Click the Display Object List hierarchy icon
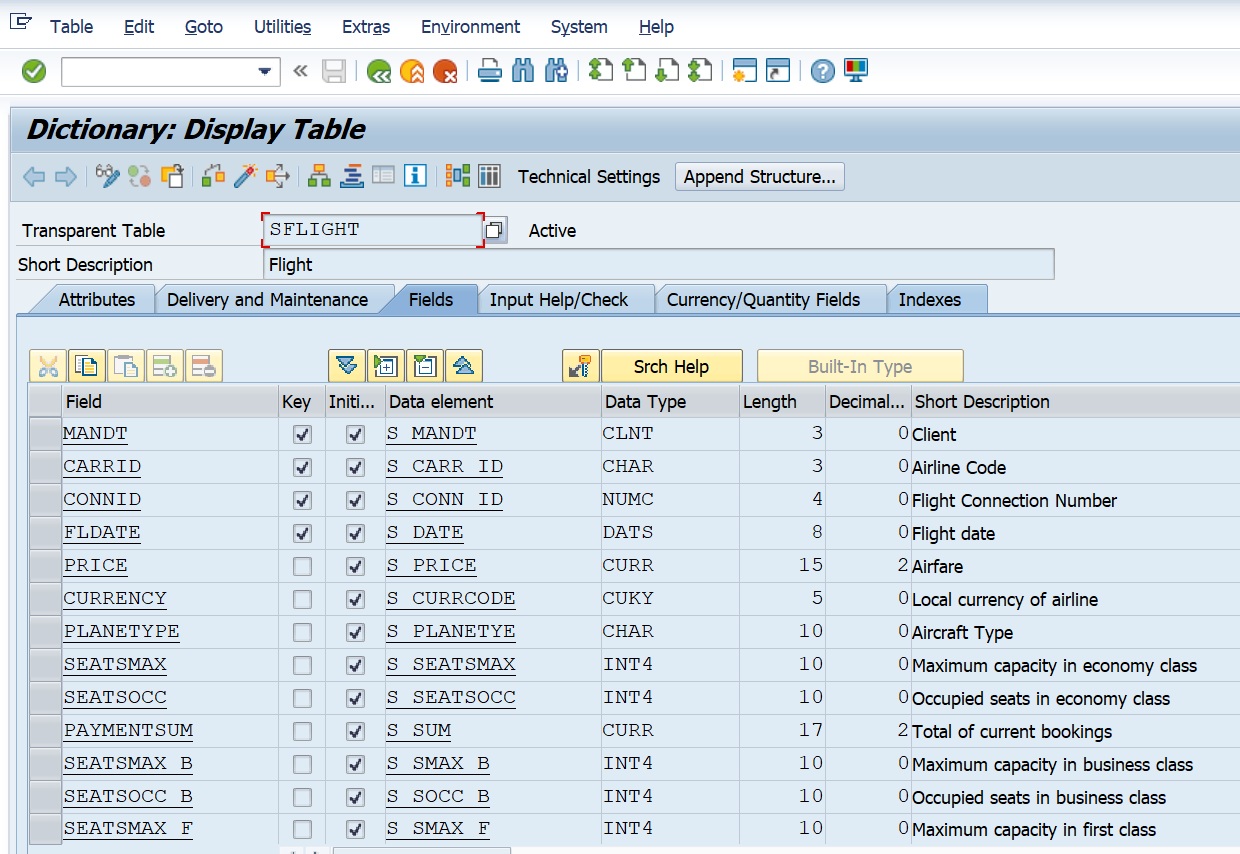Viewport: 1240px width, 854px height. [319, 177]
